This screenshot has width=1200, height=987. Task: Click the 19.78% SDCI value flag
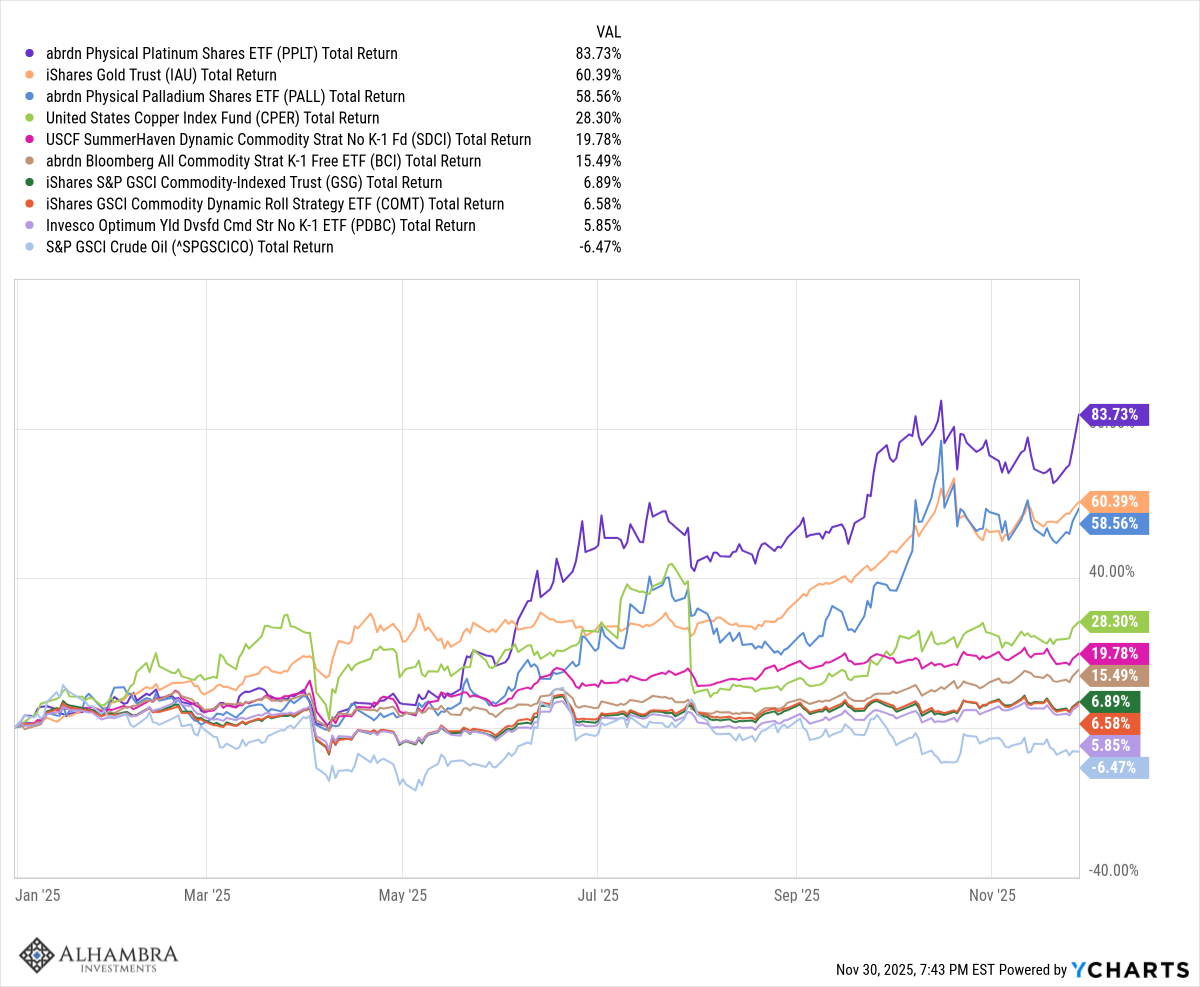[x=1114, y=654]
